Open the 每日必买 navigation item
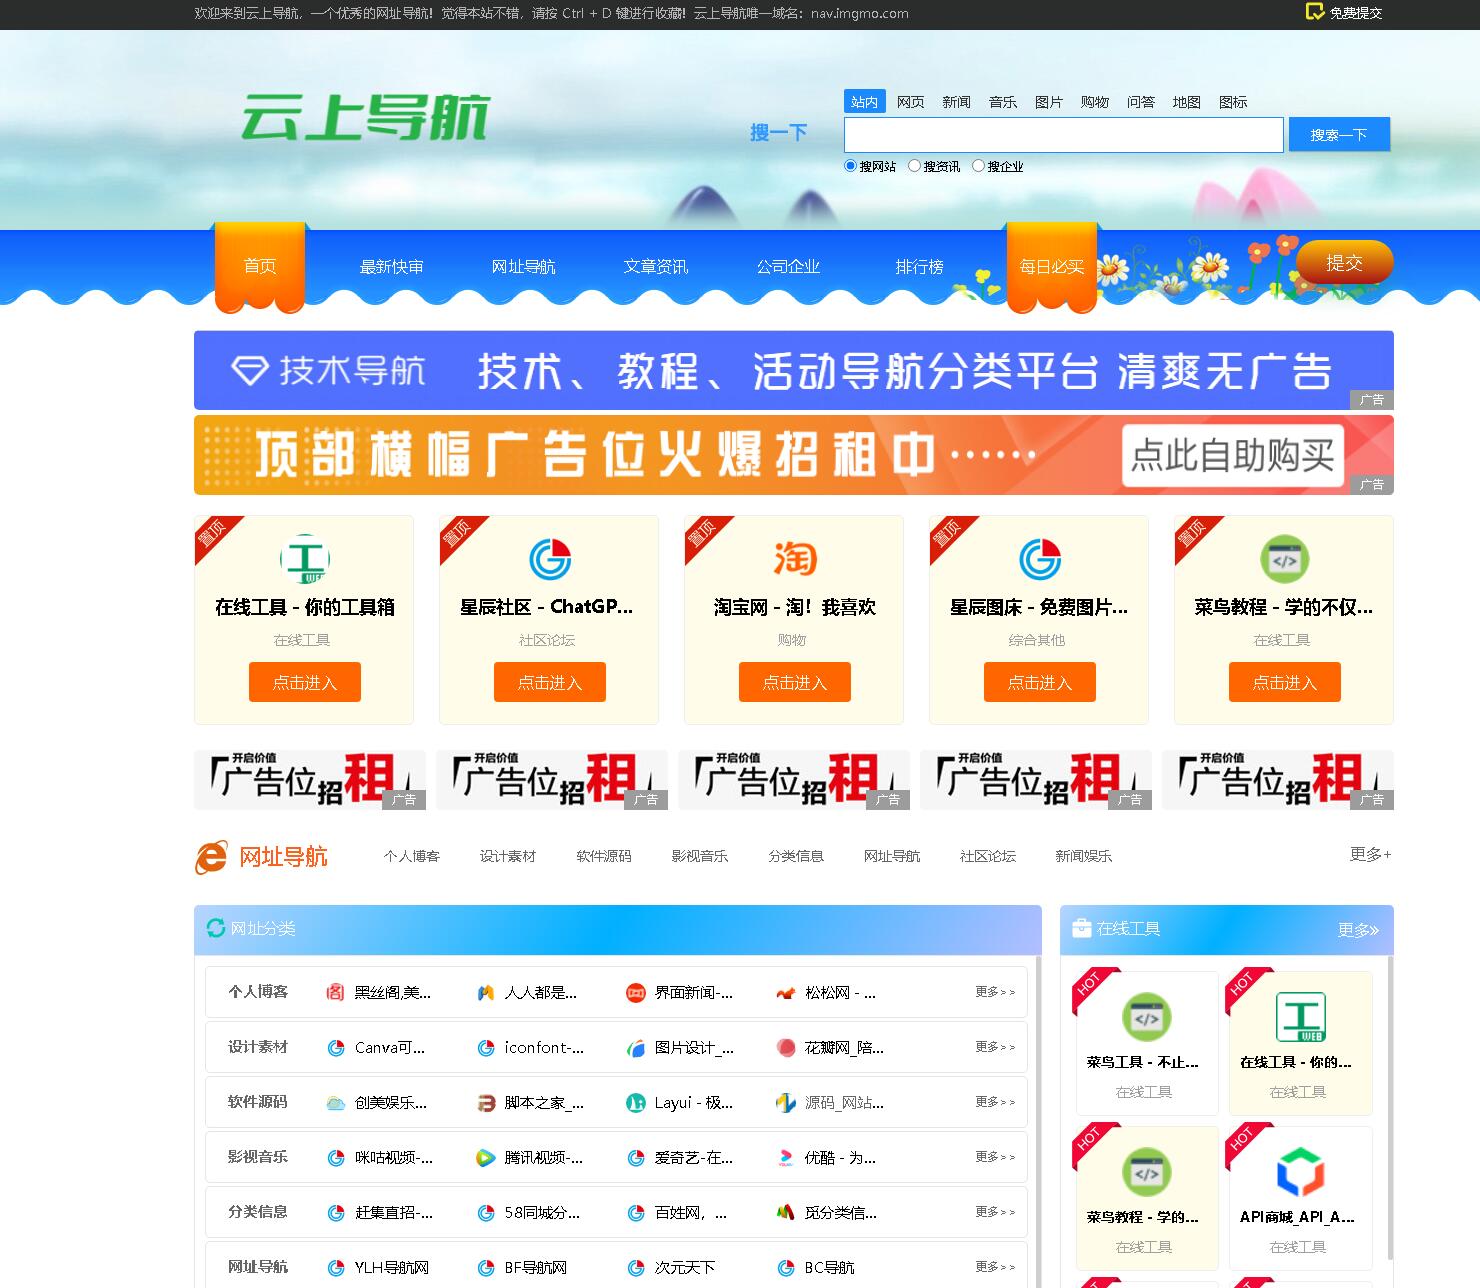The height and width of the screenshot is (1288, 1480). coord(1051,267)
